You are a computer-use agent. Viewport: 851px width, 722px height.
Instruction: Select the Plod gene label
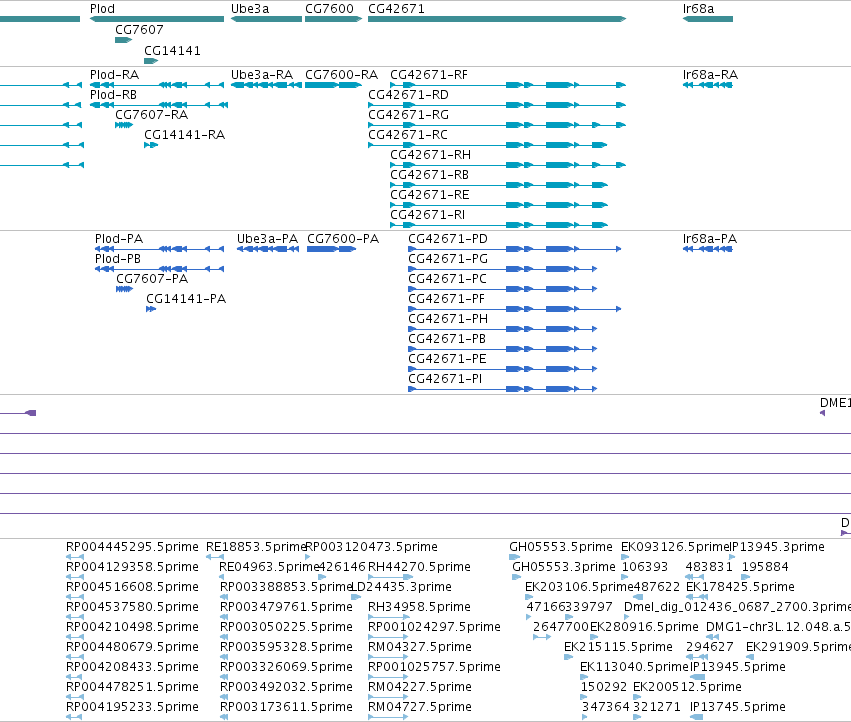pyautogui.click(x=102, y=9)
